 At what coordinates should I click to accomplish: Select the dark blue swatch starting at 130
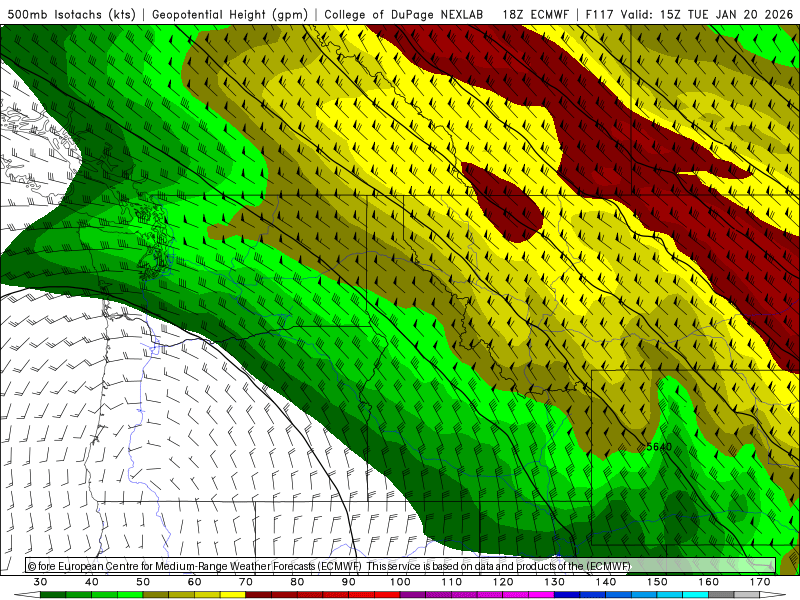pos(567,594)
